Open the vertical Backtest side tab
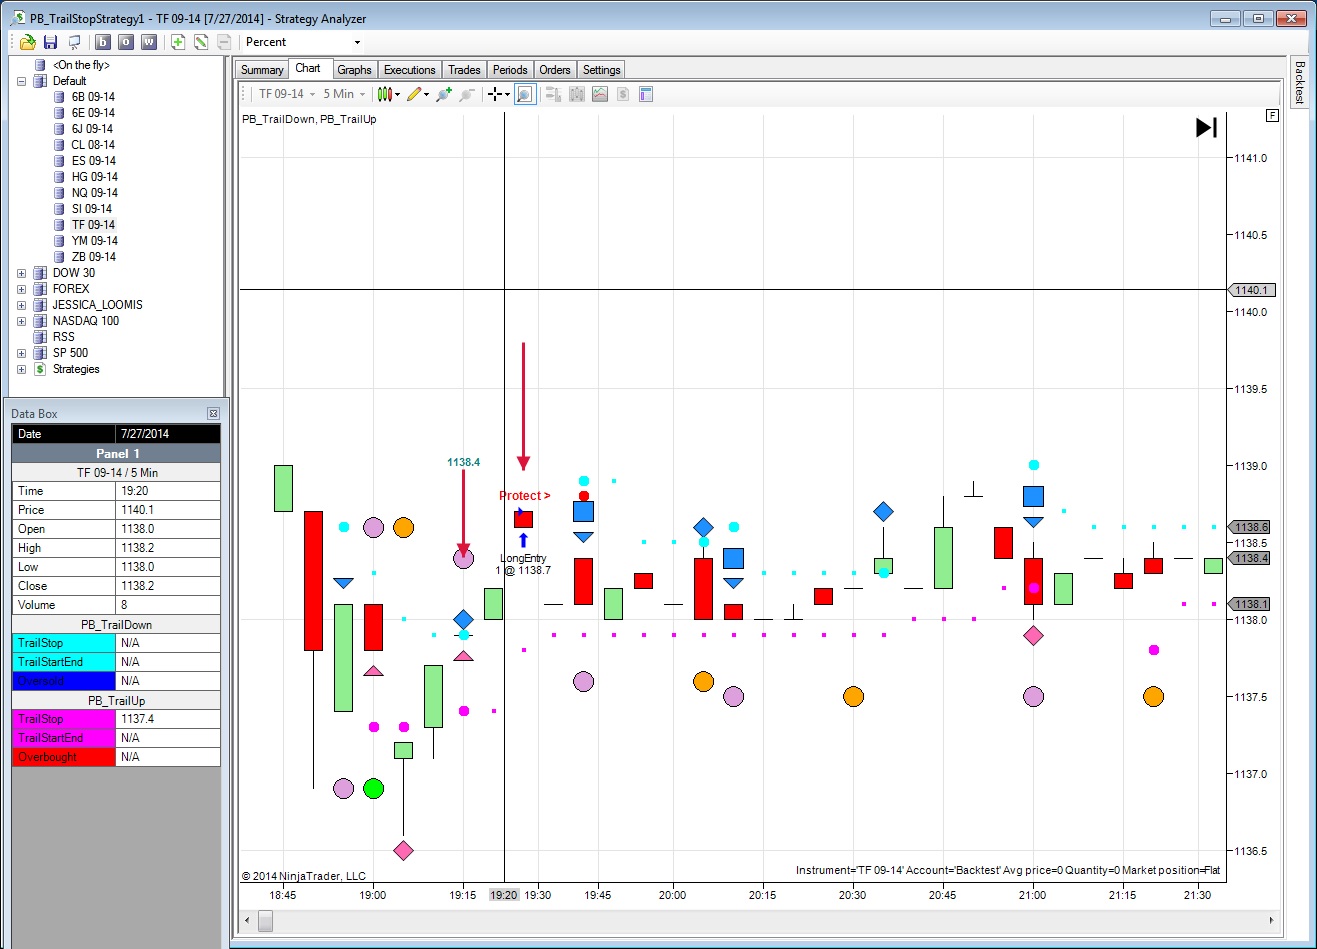This screenshot has width=1317, height=949. (x=1300, y=82)
